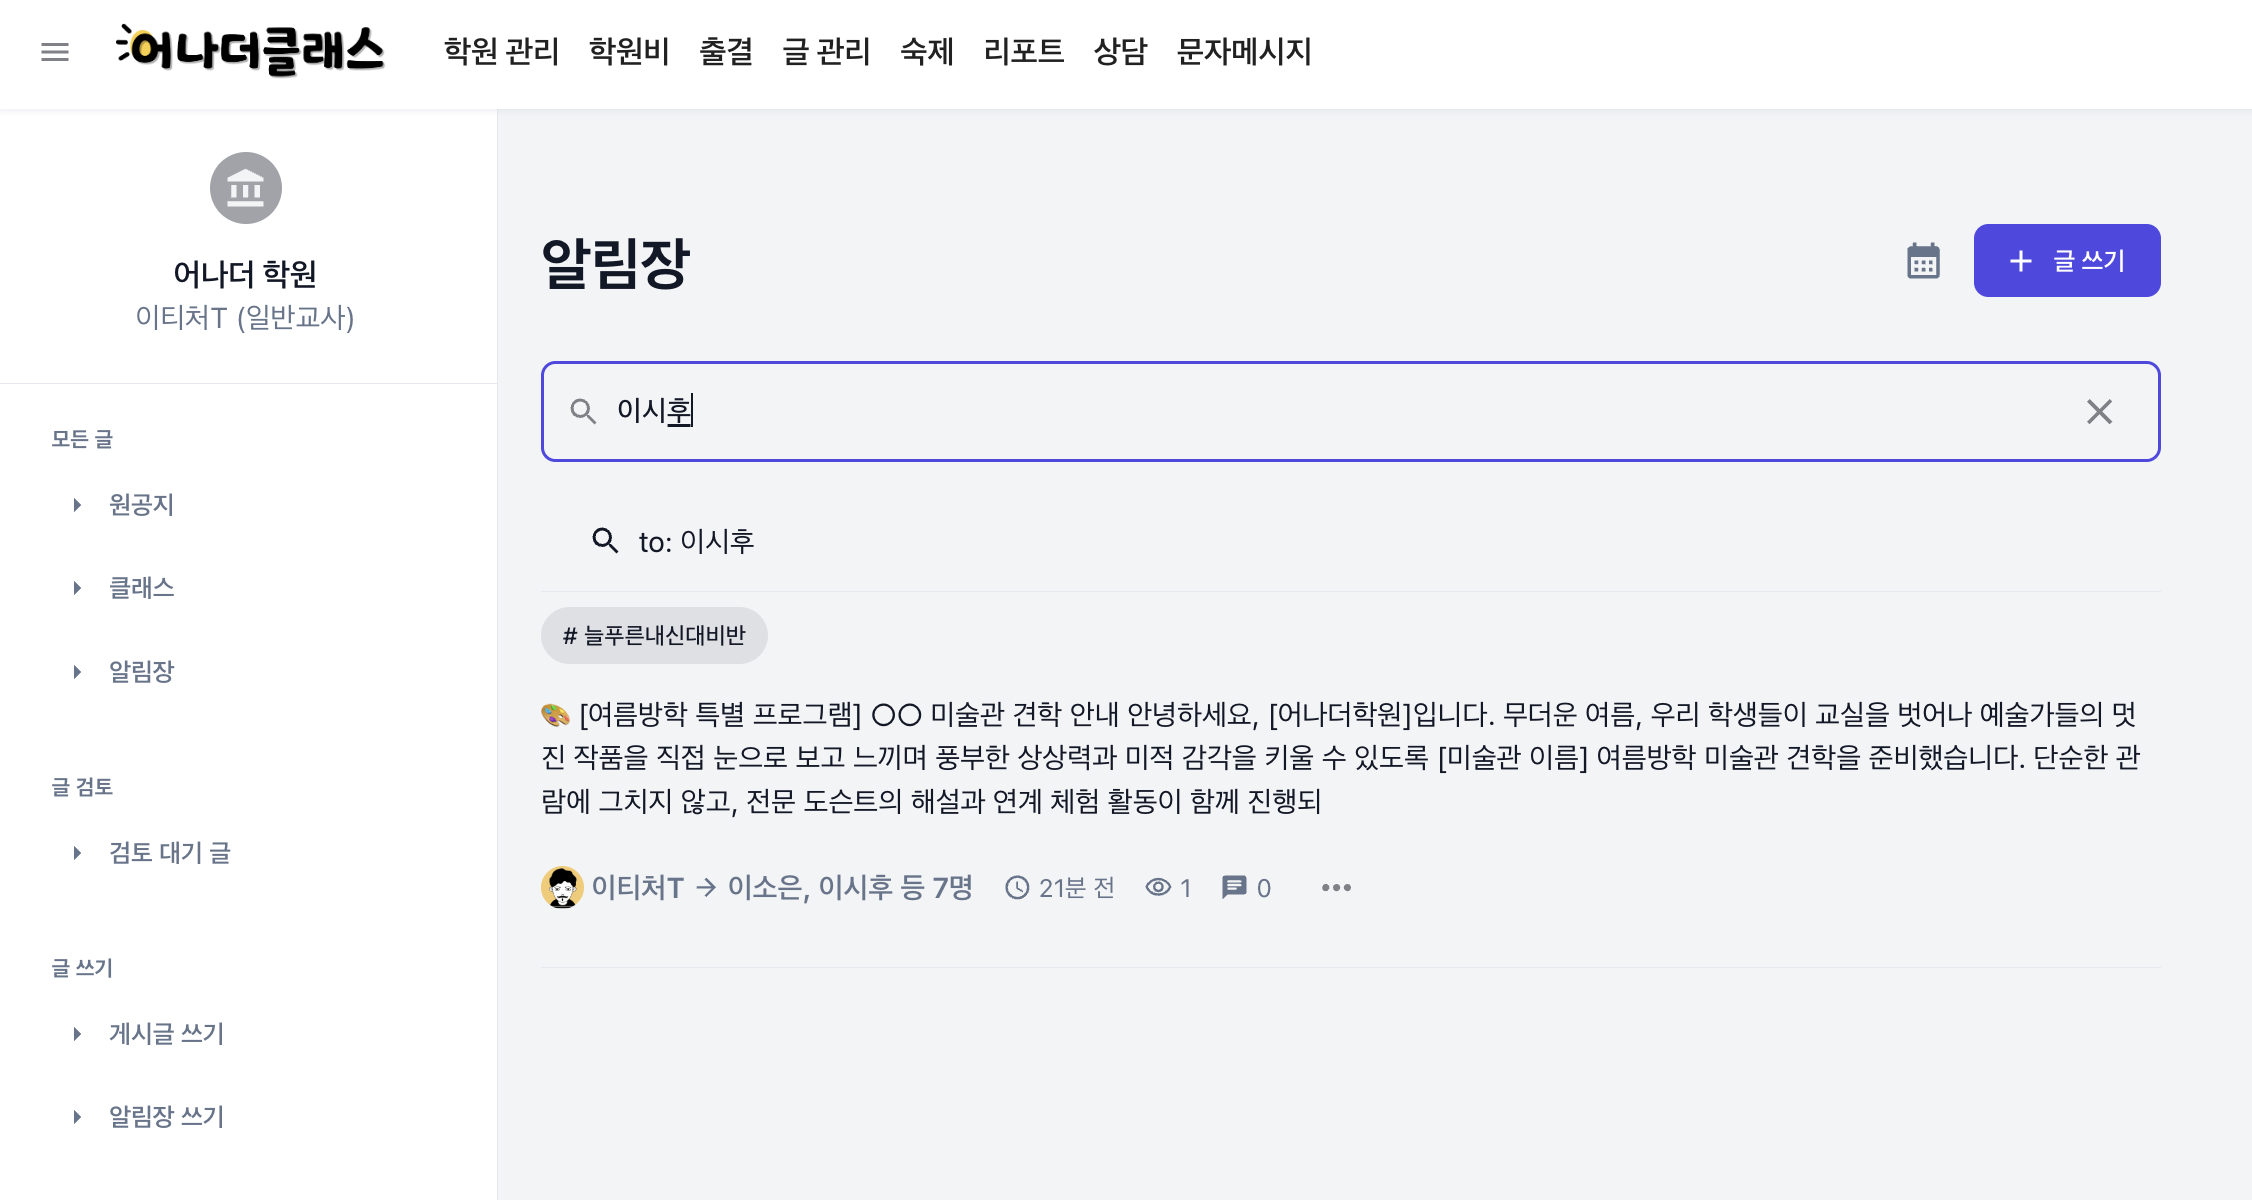Viewport: 2252px width, 1200px height.
Task: Click the 이티처T (일반교사) role text
Action: [245, 317]
